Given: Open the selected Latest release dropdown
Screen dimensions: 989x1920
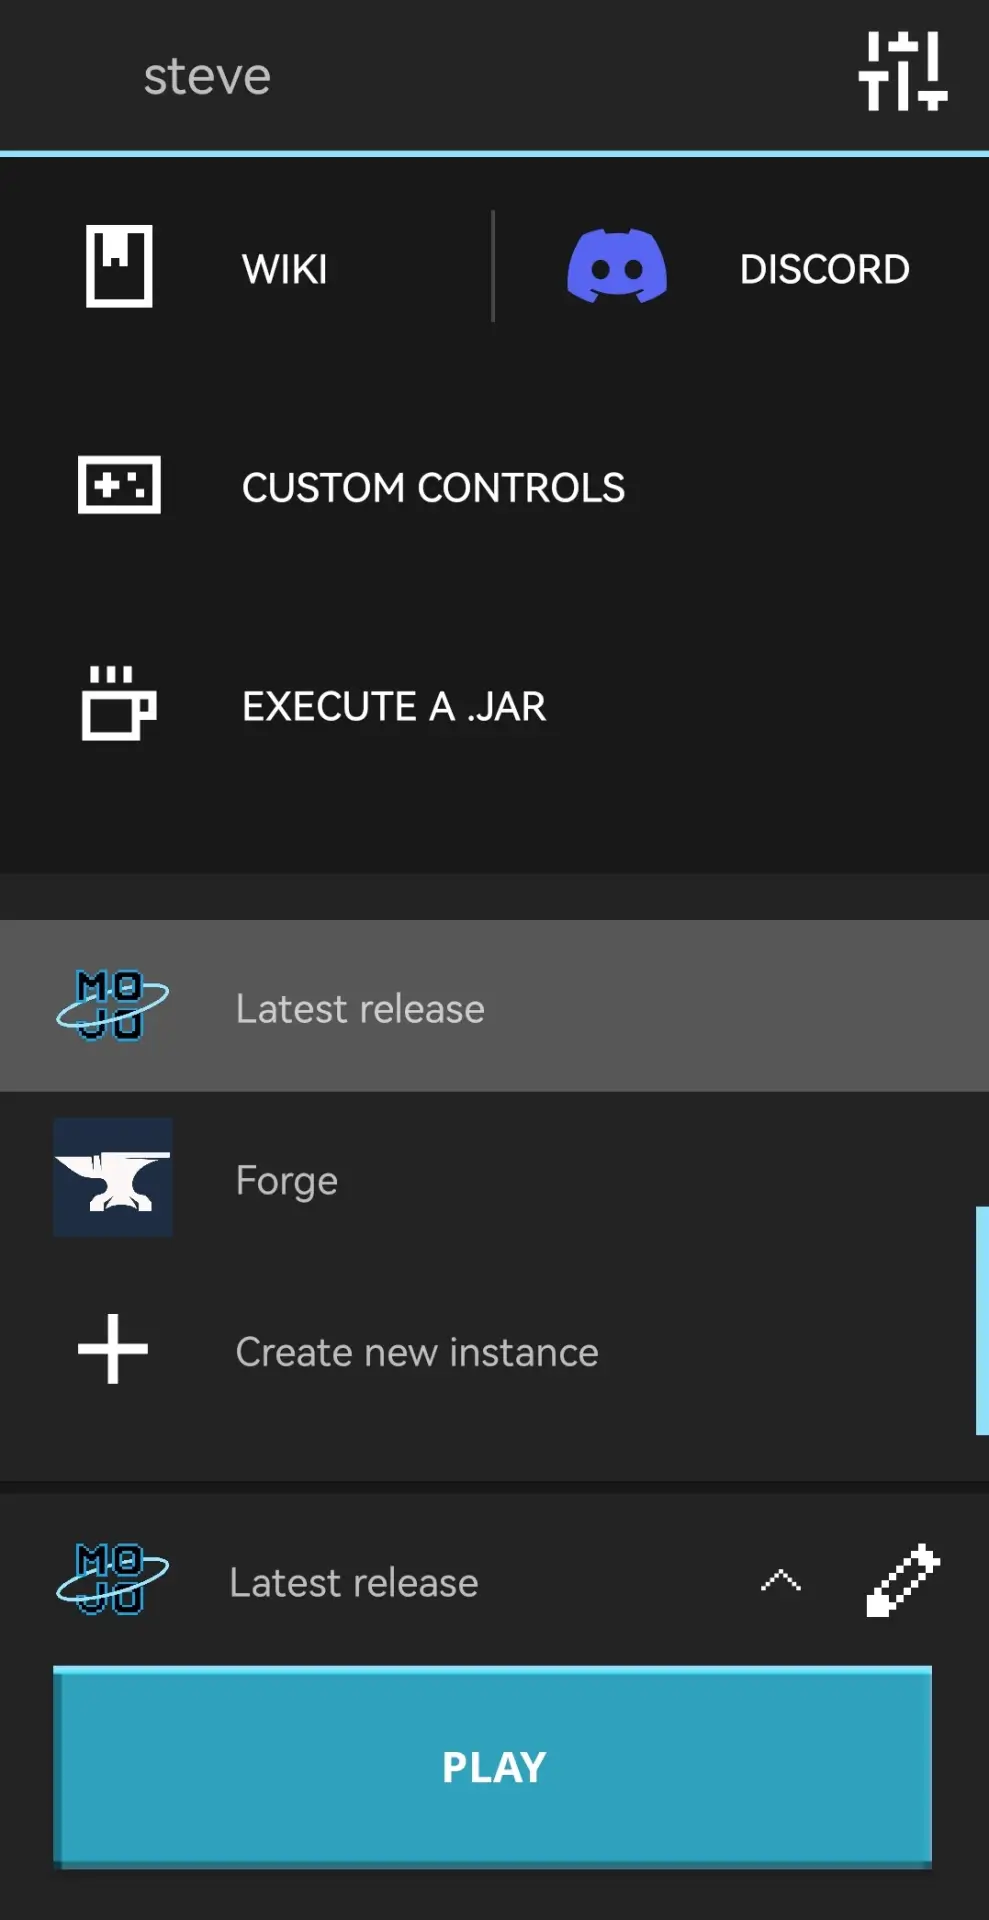Looking at the screenshot, I should click(353, 1583).
